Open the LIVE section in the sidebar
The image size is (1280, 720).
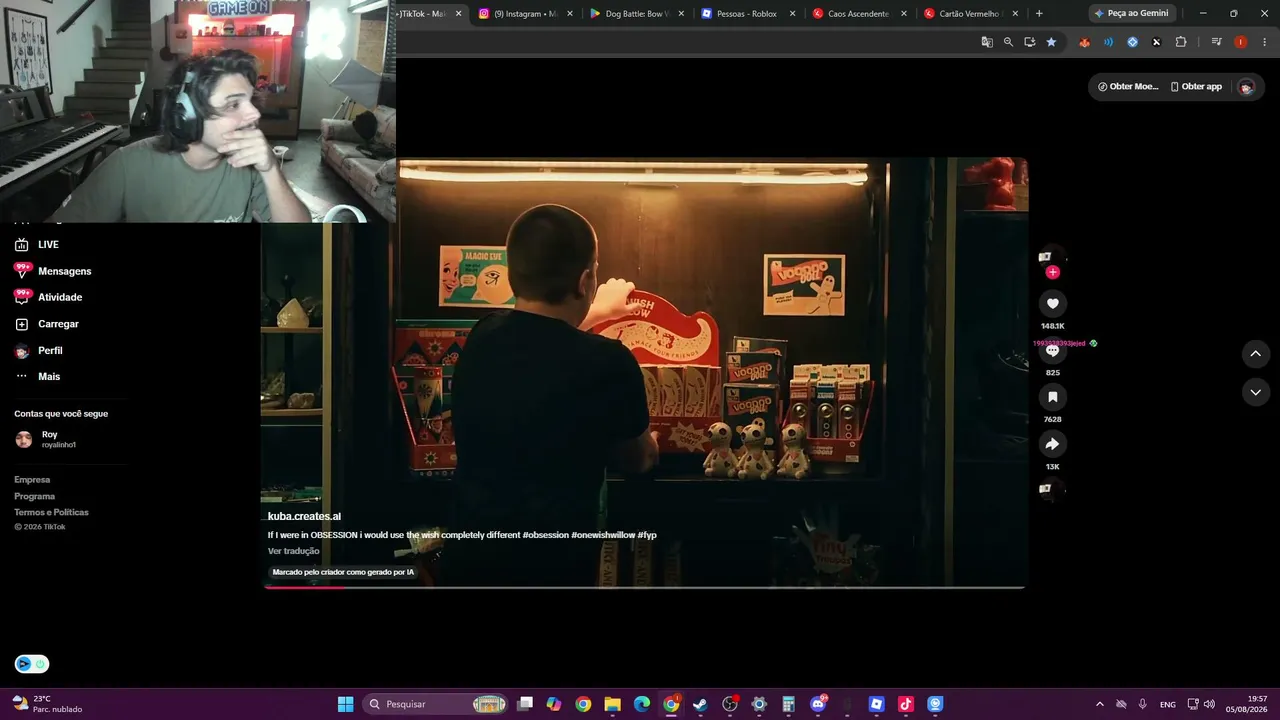click(x=37, y=245)
